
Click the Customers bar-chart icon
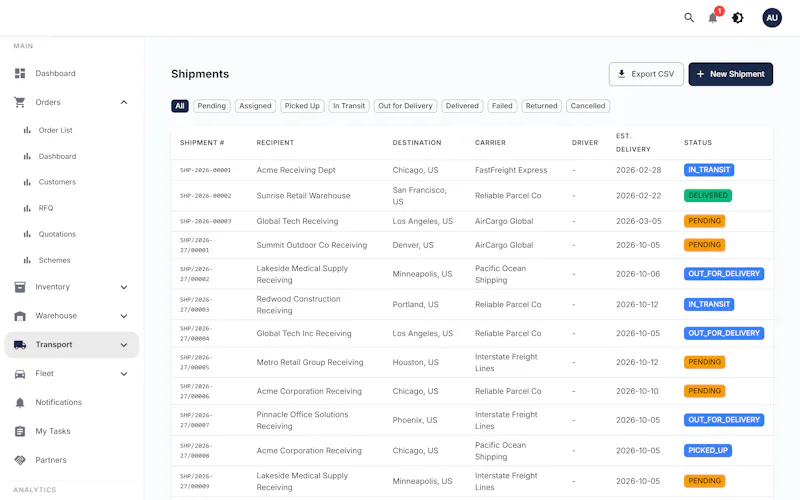[x=27, y=182]
